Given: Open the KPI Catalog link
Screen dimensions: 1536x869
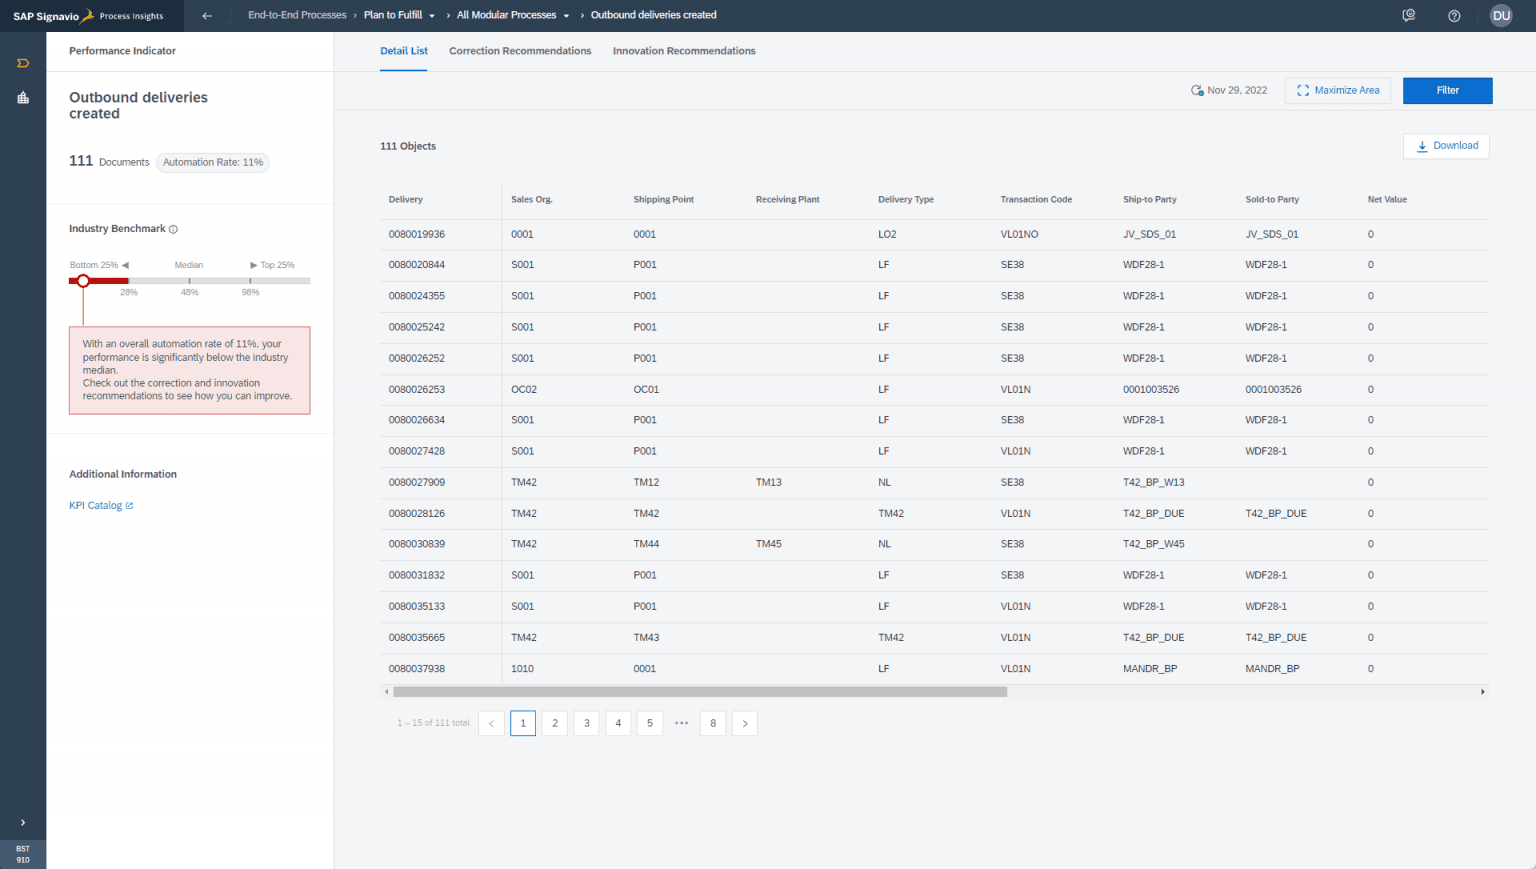Looking at the screenshot, I should point(95,505).
